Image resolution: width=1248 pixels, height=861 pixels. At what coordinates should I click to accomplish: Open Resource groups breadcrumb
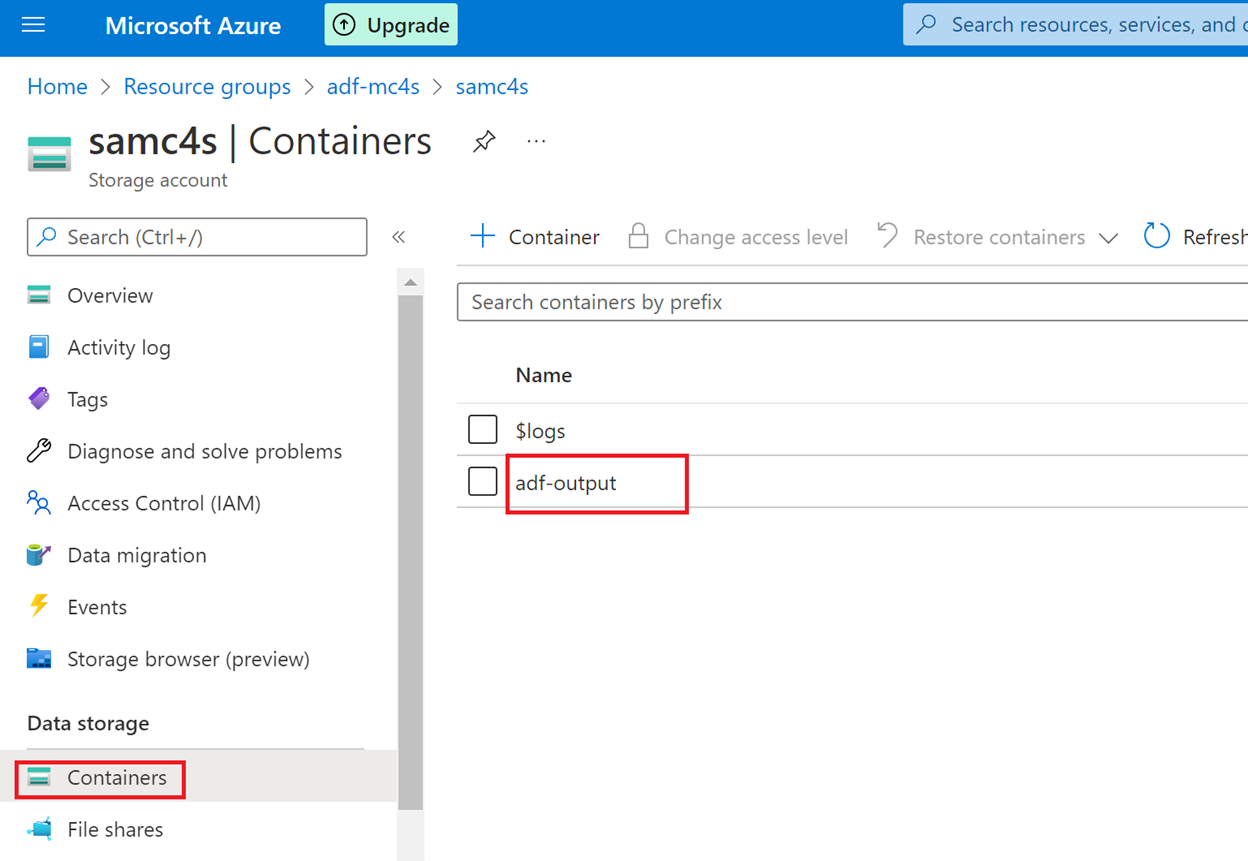tap(207, 87)
